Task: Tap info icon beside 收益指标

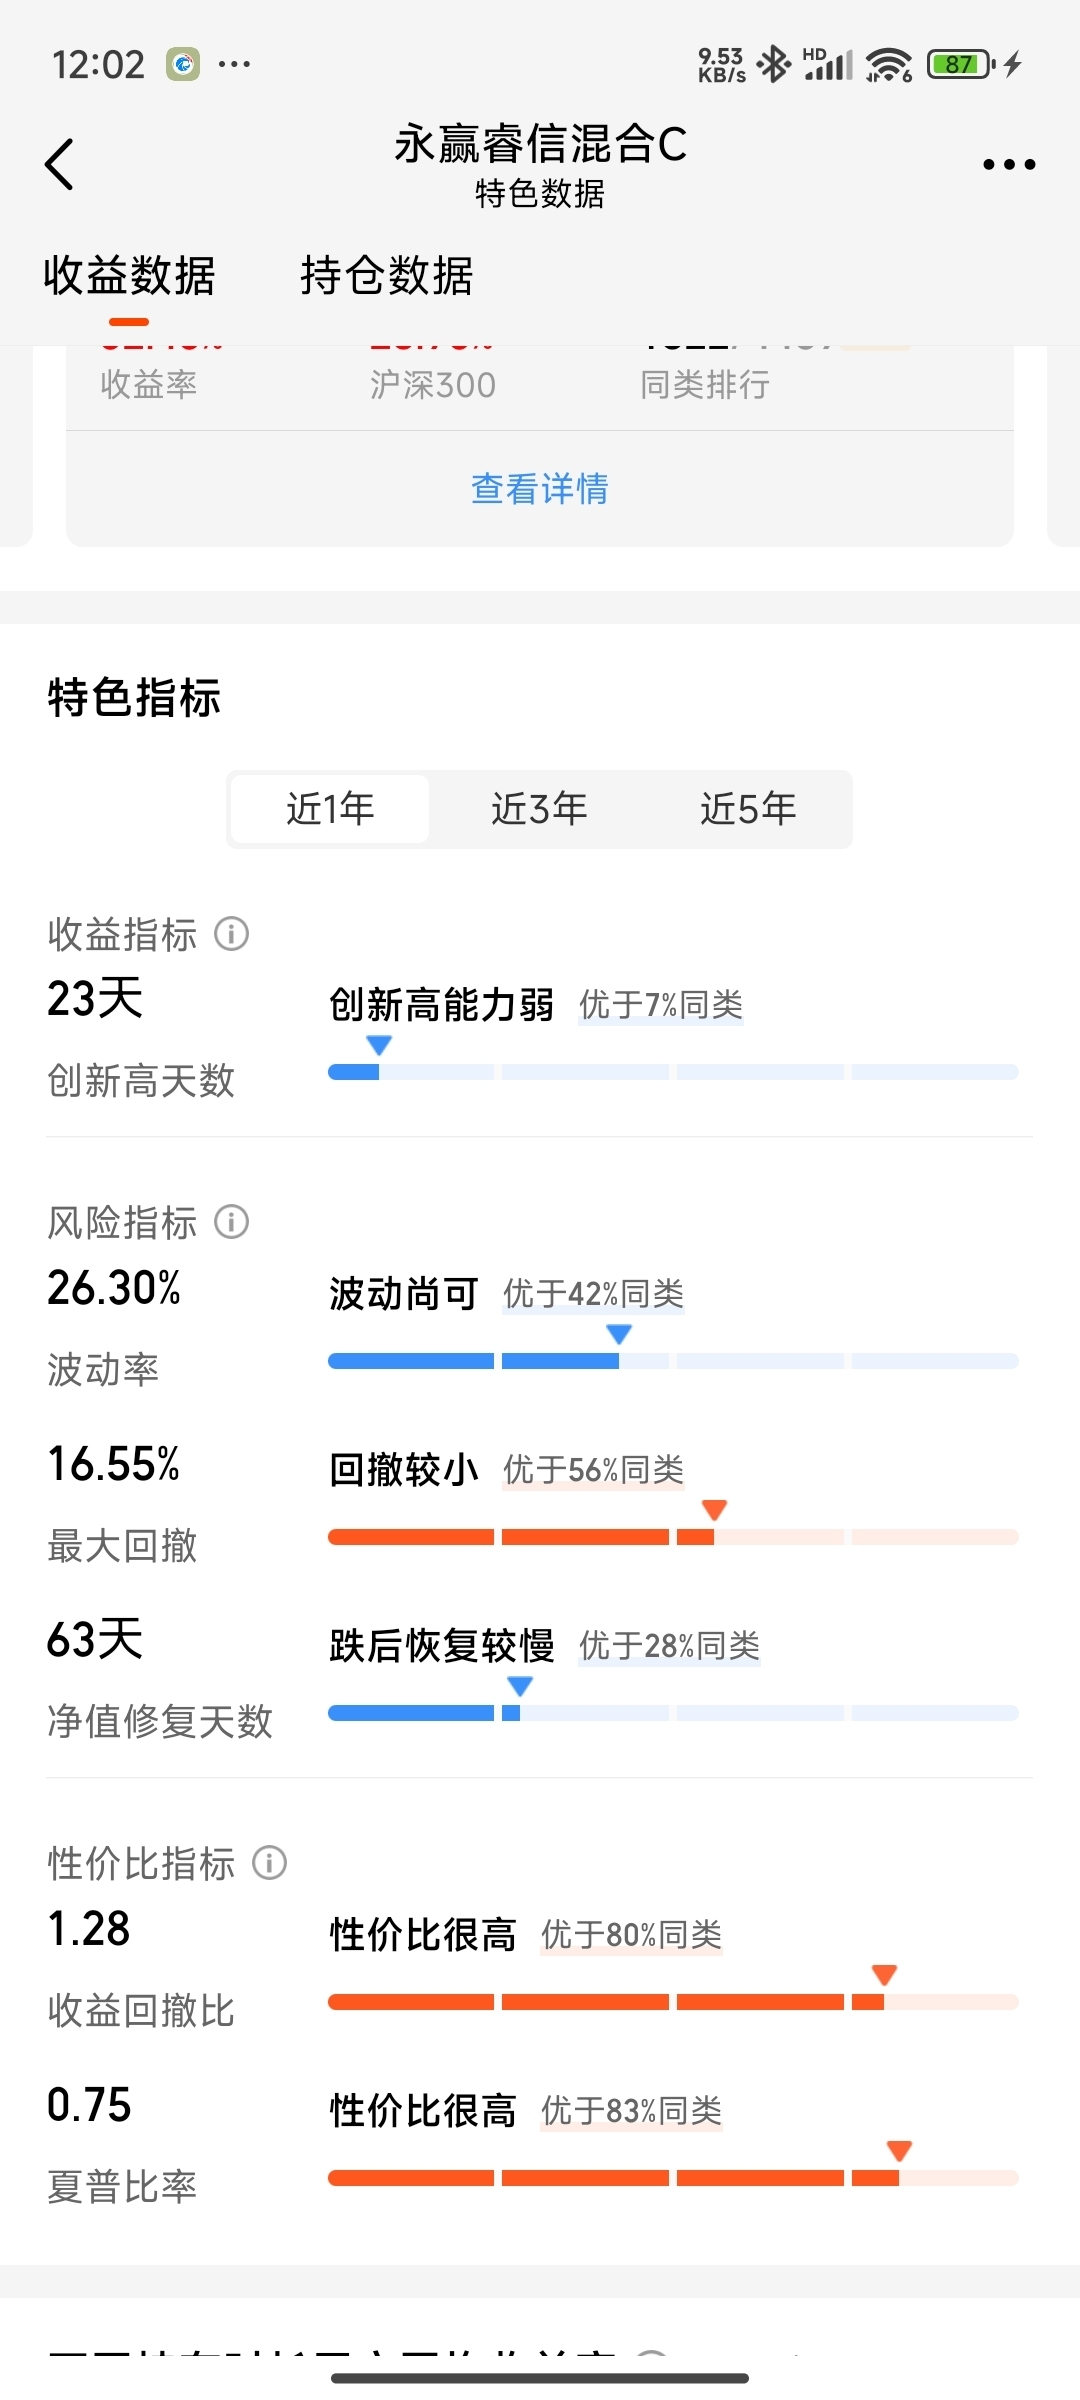Action: pyautogui.click(x=231, y=934)
